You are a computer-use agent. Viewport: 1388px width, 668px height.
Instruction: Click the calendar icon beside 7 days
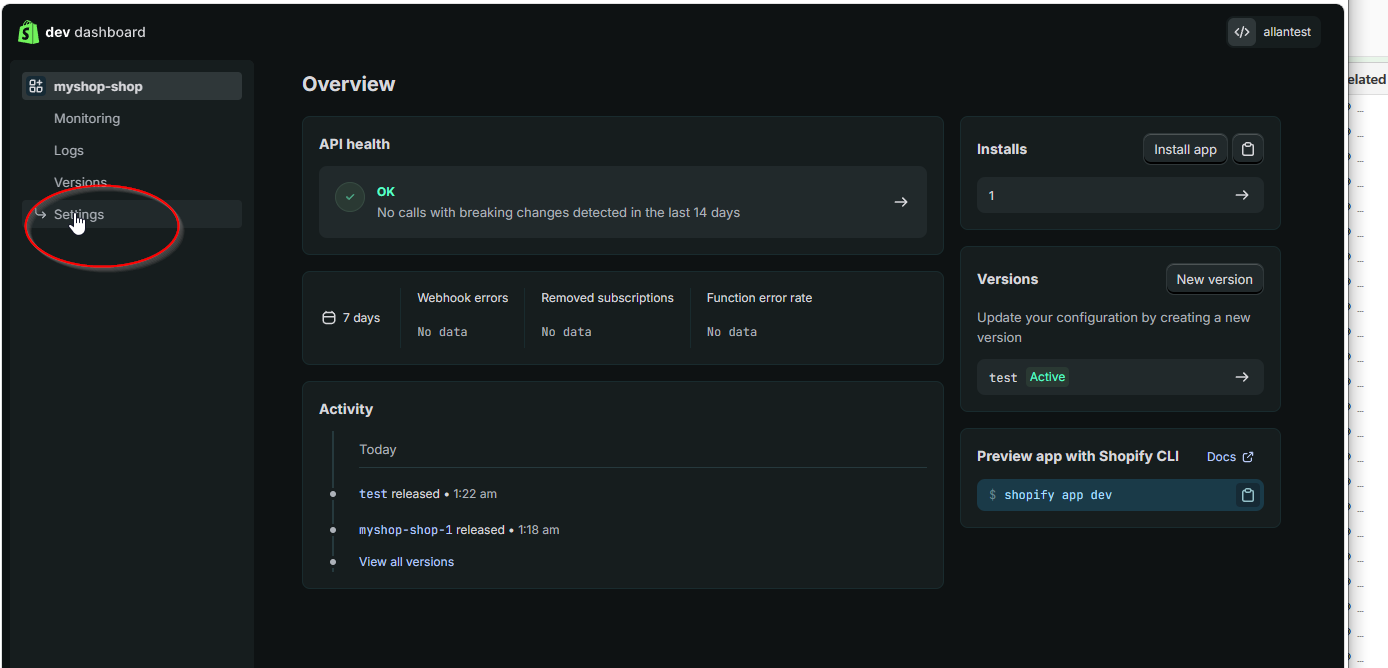(x=328, y=317)
